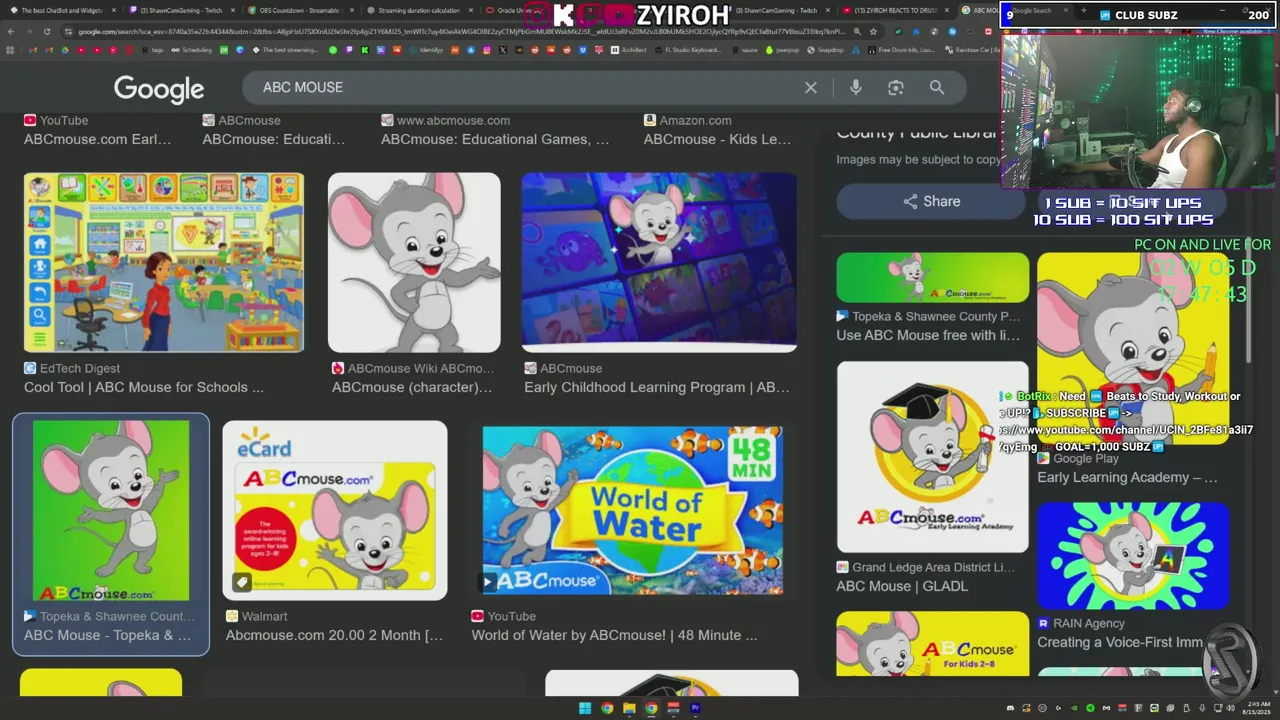Click the browser address bar URL
Screen dimensions: 1280x720
point(460,31)
